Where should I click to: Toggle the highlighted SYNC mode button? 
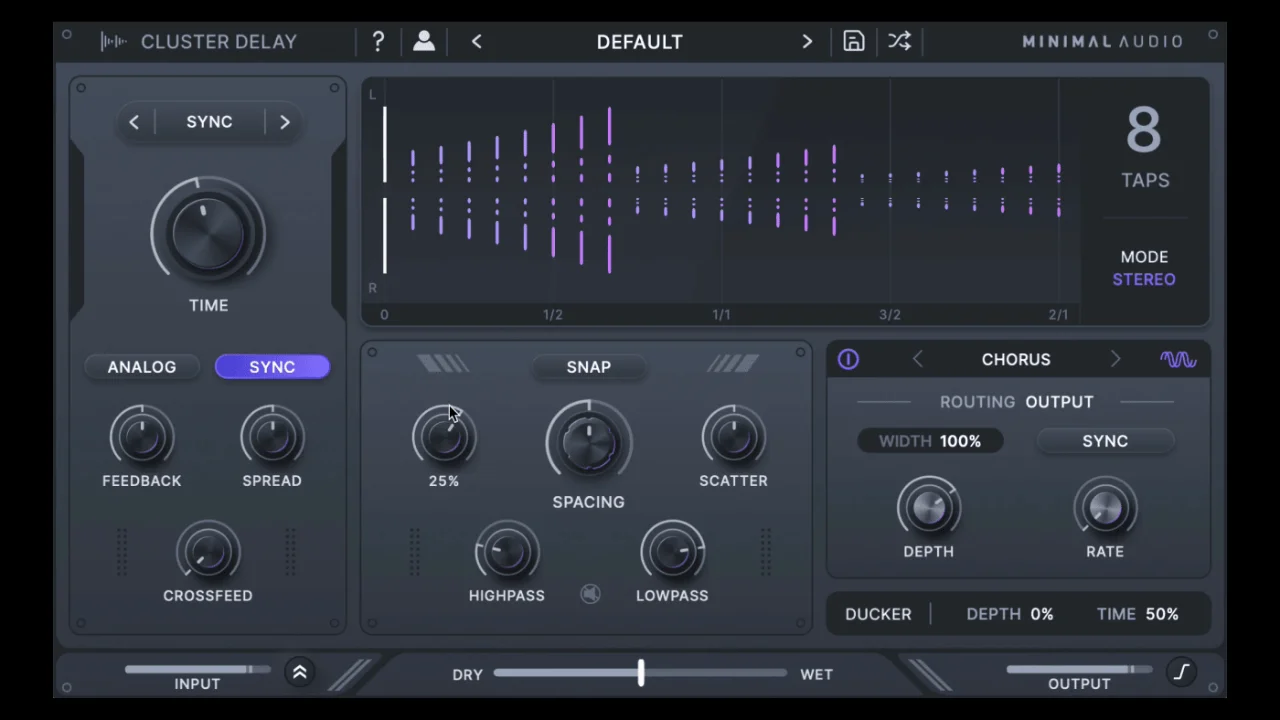click(x=272, y=367)
